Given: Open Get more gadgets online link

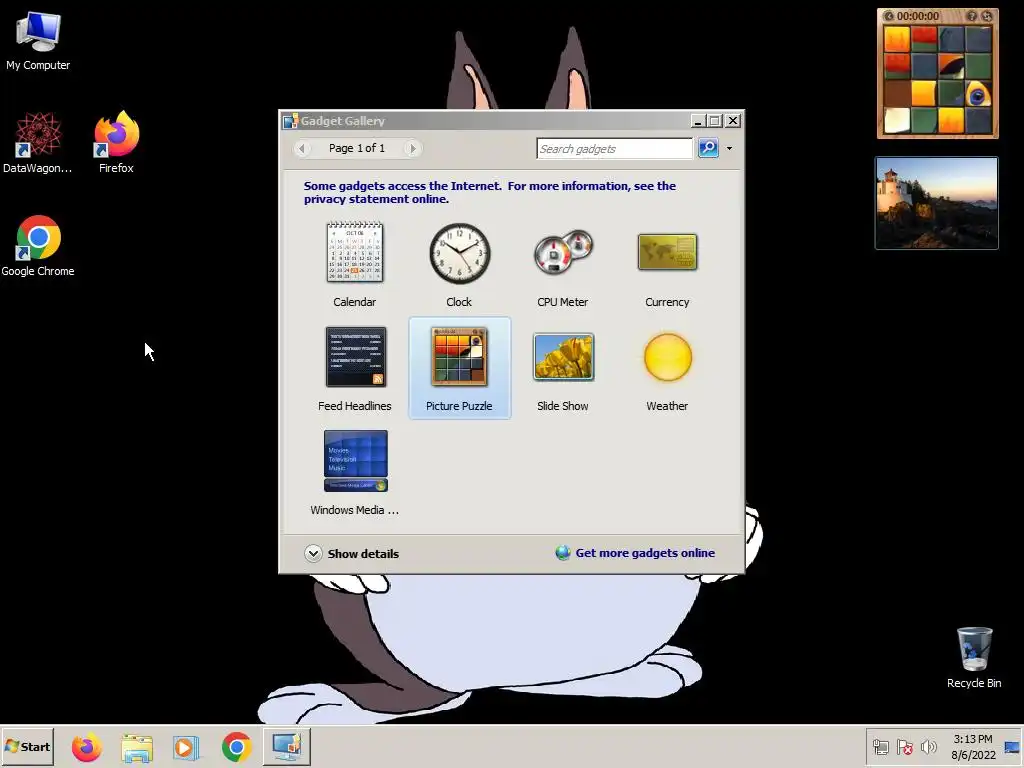Looking at the screenshot, I should (645, 552).
